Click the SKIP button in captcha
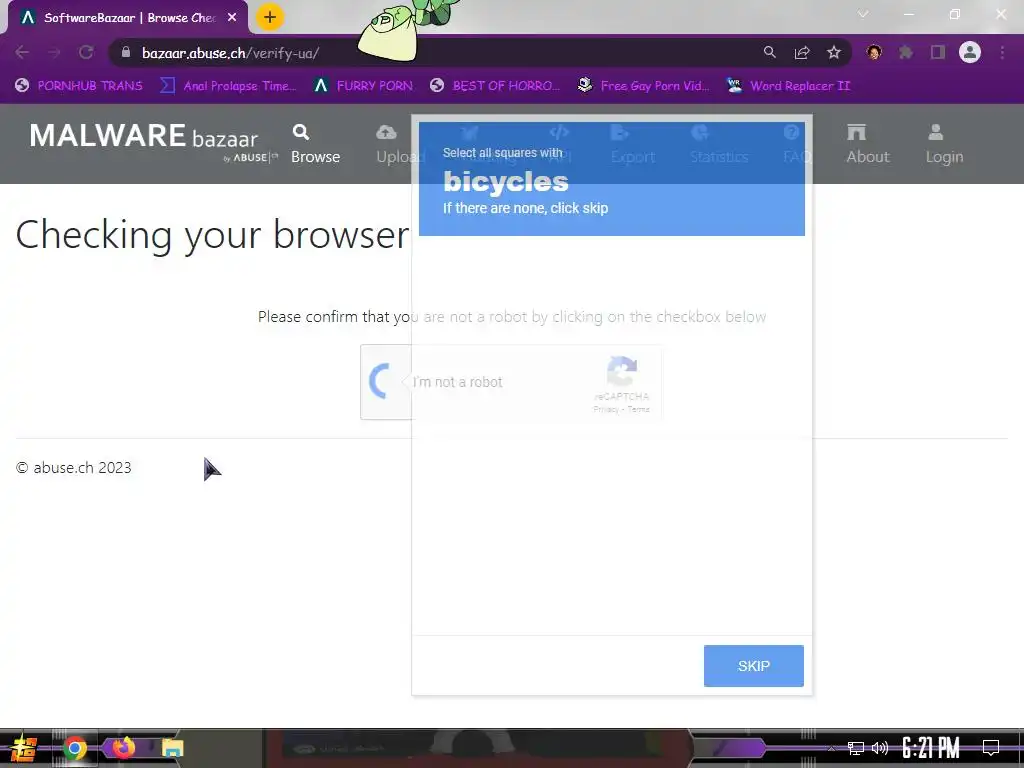This screenshot has width=1024, height=768. (754, 665)
